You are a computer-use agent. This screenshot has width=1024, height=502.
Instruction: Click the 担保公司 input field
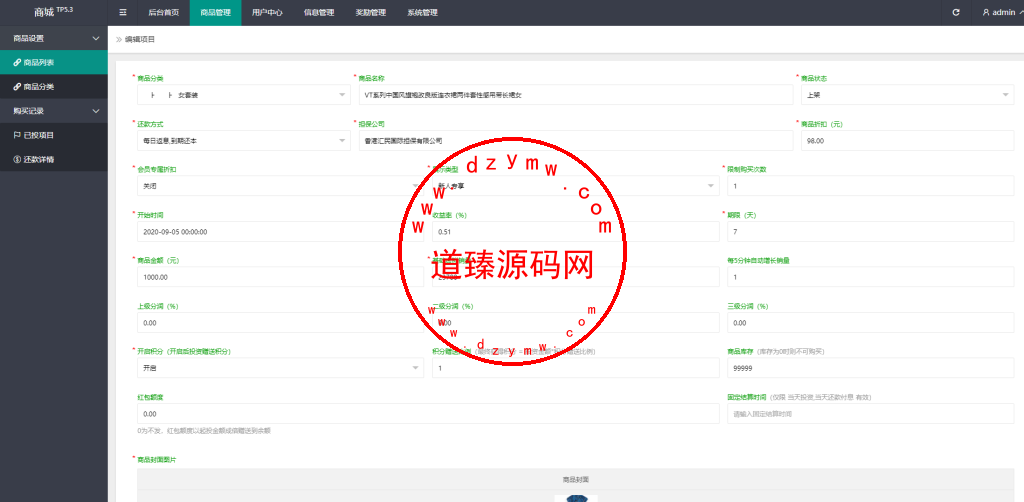pos(576,140)
